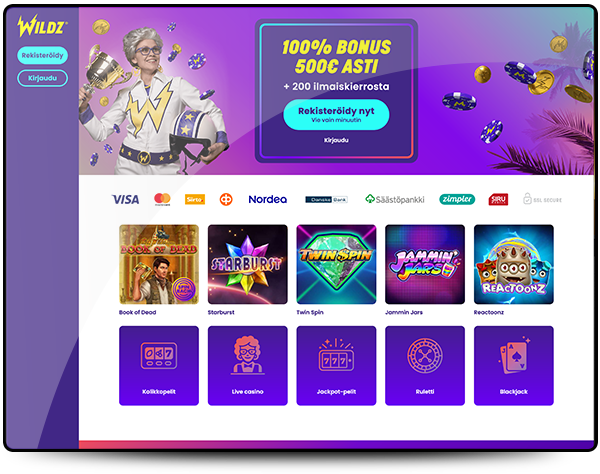Click the Kirjaudu button in the sidebar
Screen dimensions: 600x474
click(42, 78)
